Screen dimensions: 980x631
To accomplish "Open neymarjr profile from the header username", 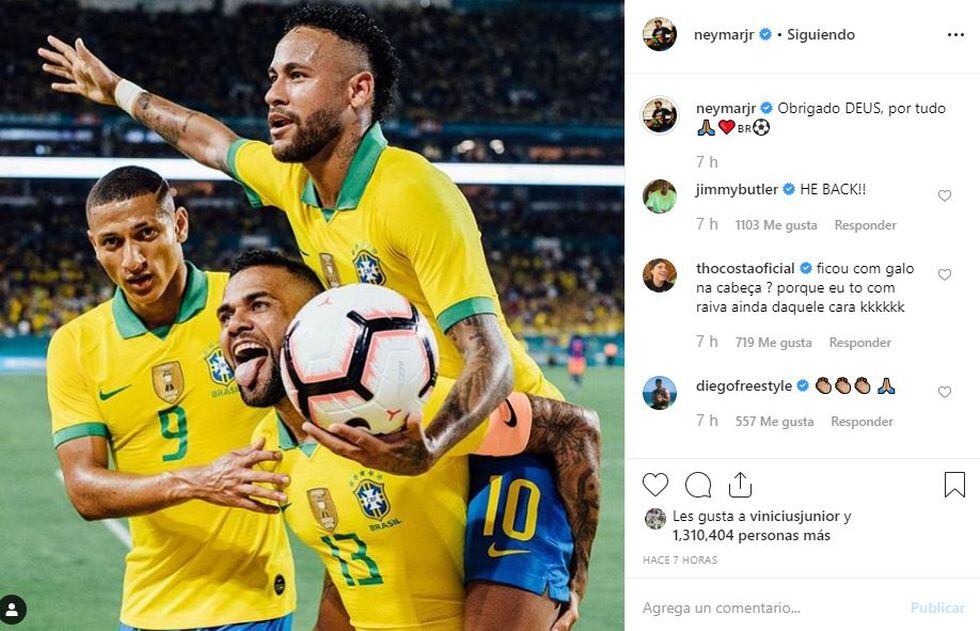I will [724, 35].
